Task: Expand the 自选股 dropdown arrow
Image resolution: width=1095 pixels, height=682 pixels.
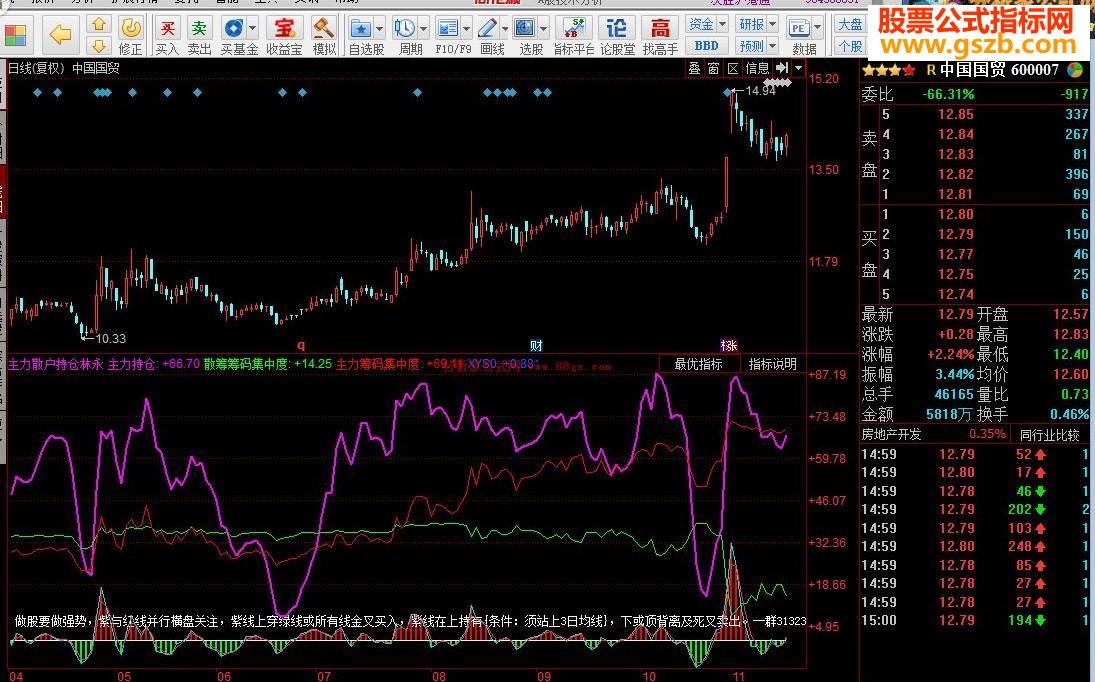Action: 379,29
